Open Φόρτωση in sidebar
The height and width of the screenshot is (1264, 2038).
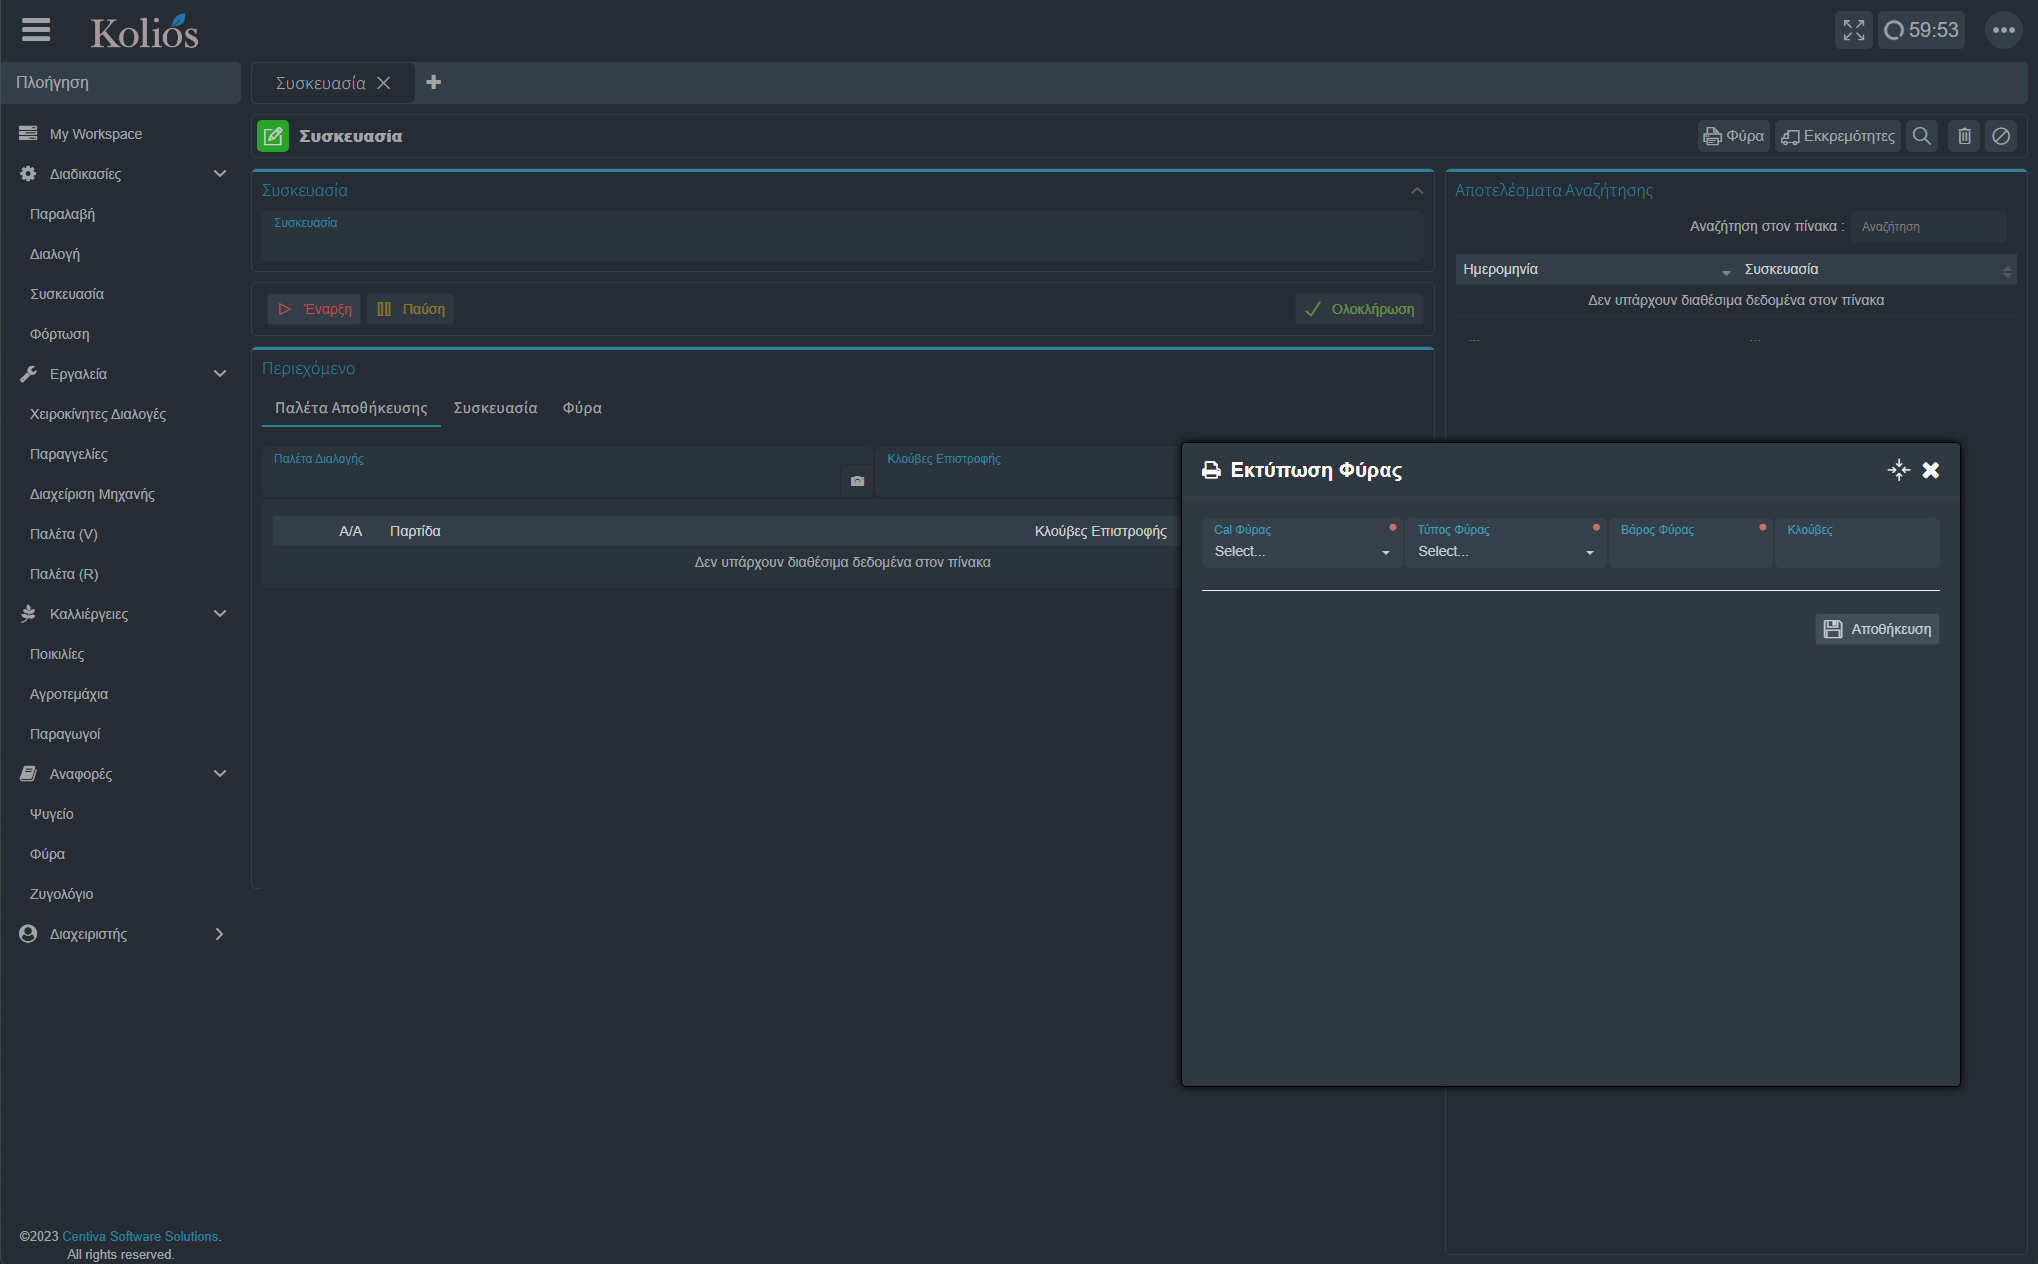click(x=60, y=334)
